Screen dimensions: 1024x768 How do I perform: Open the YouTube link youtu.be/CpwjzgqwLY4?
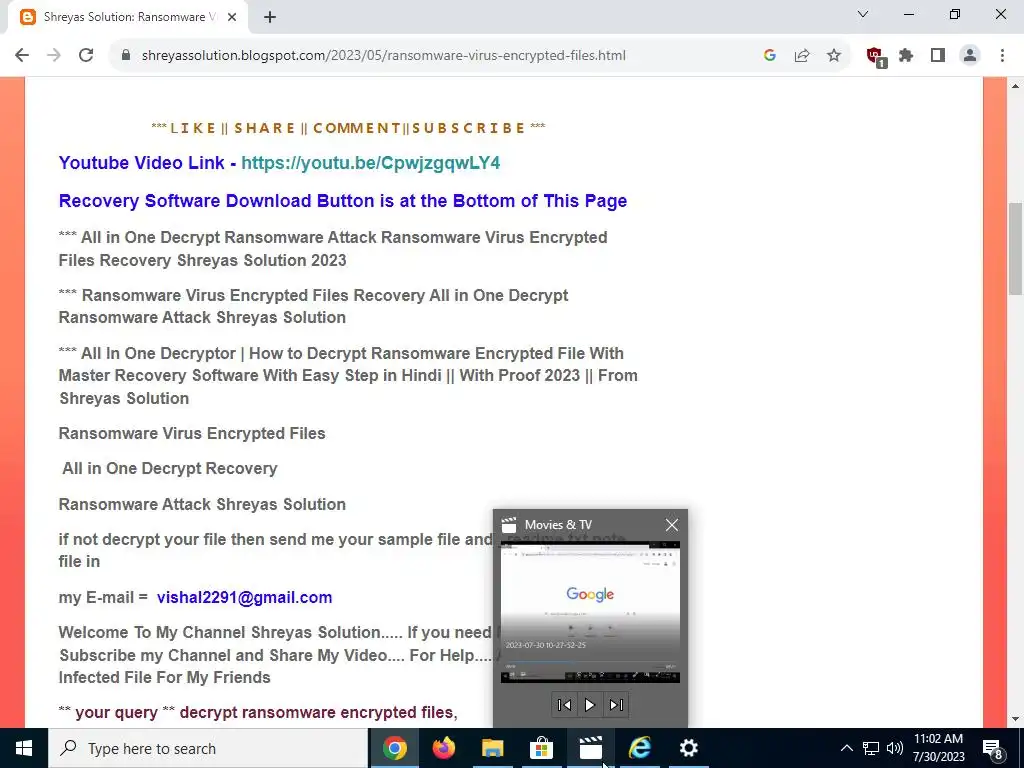pos(370,163)
